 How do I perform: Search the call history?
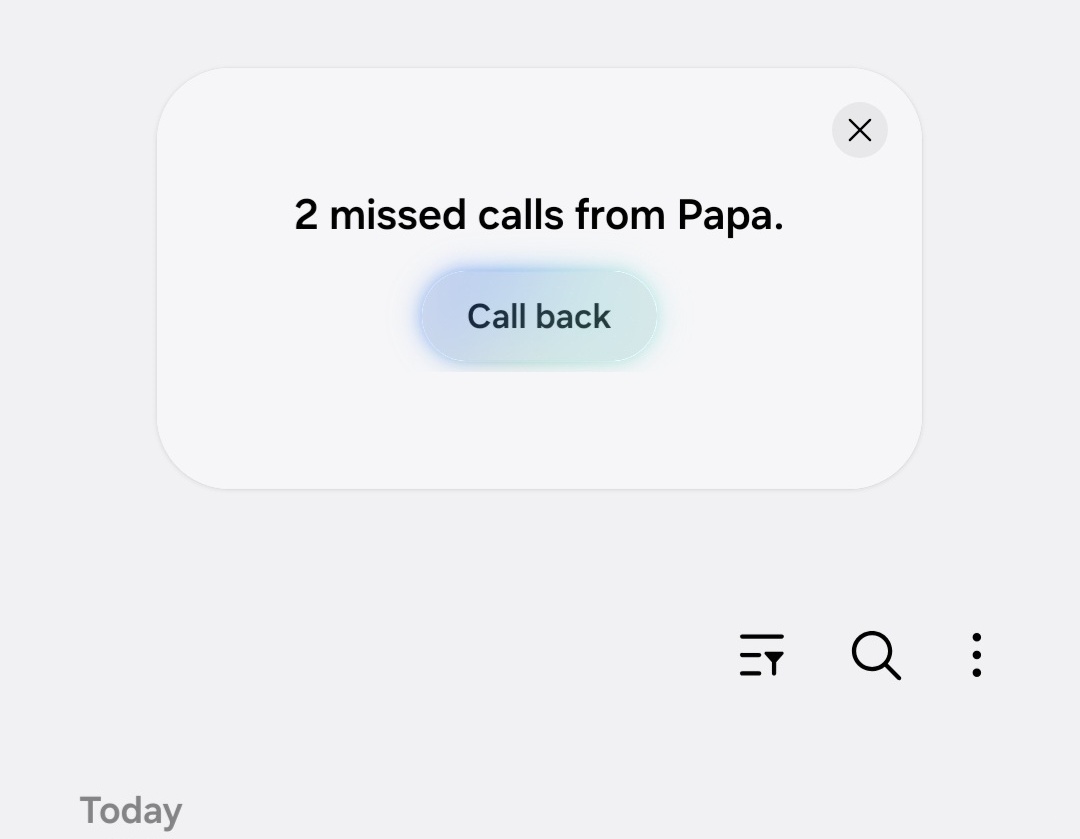pyautogui.click(x=876, y=655)
